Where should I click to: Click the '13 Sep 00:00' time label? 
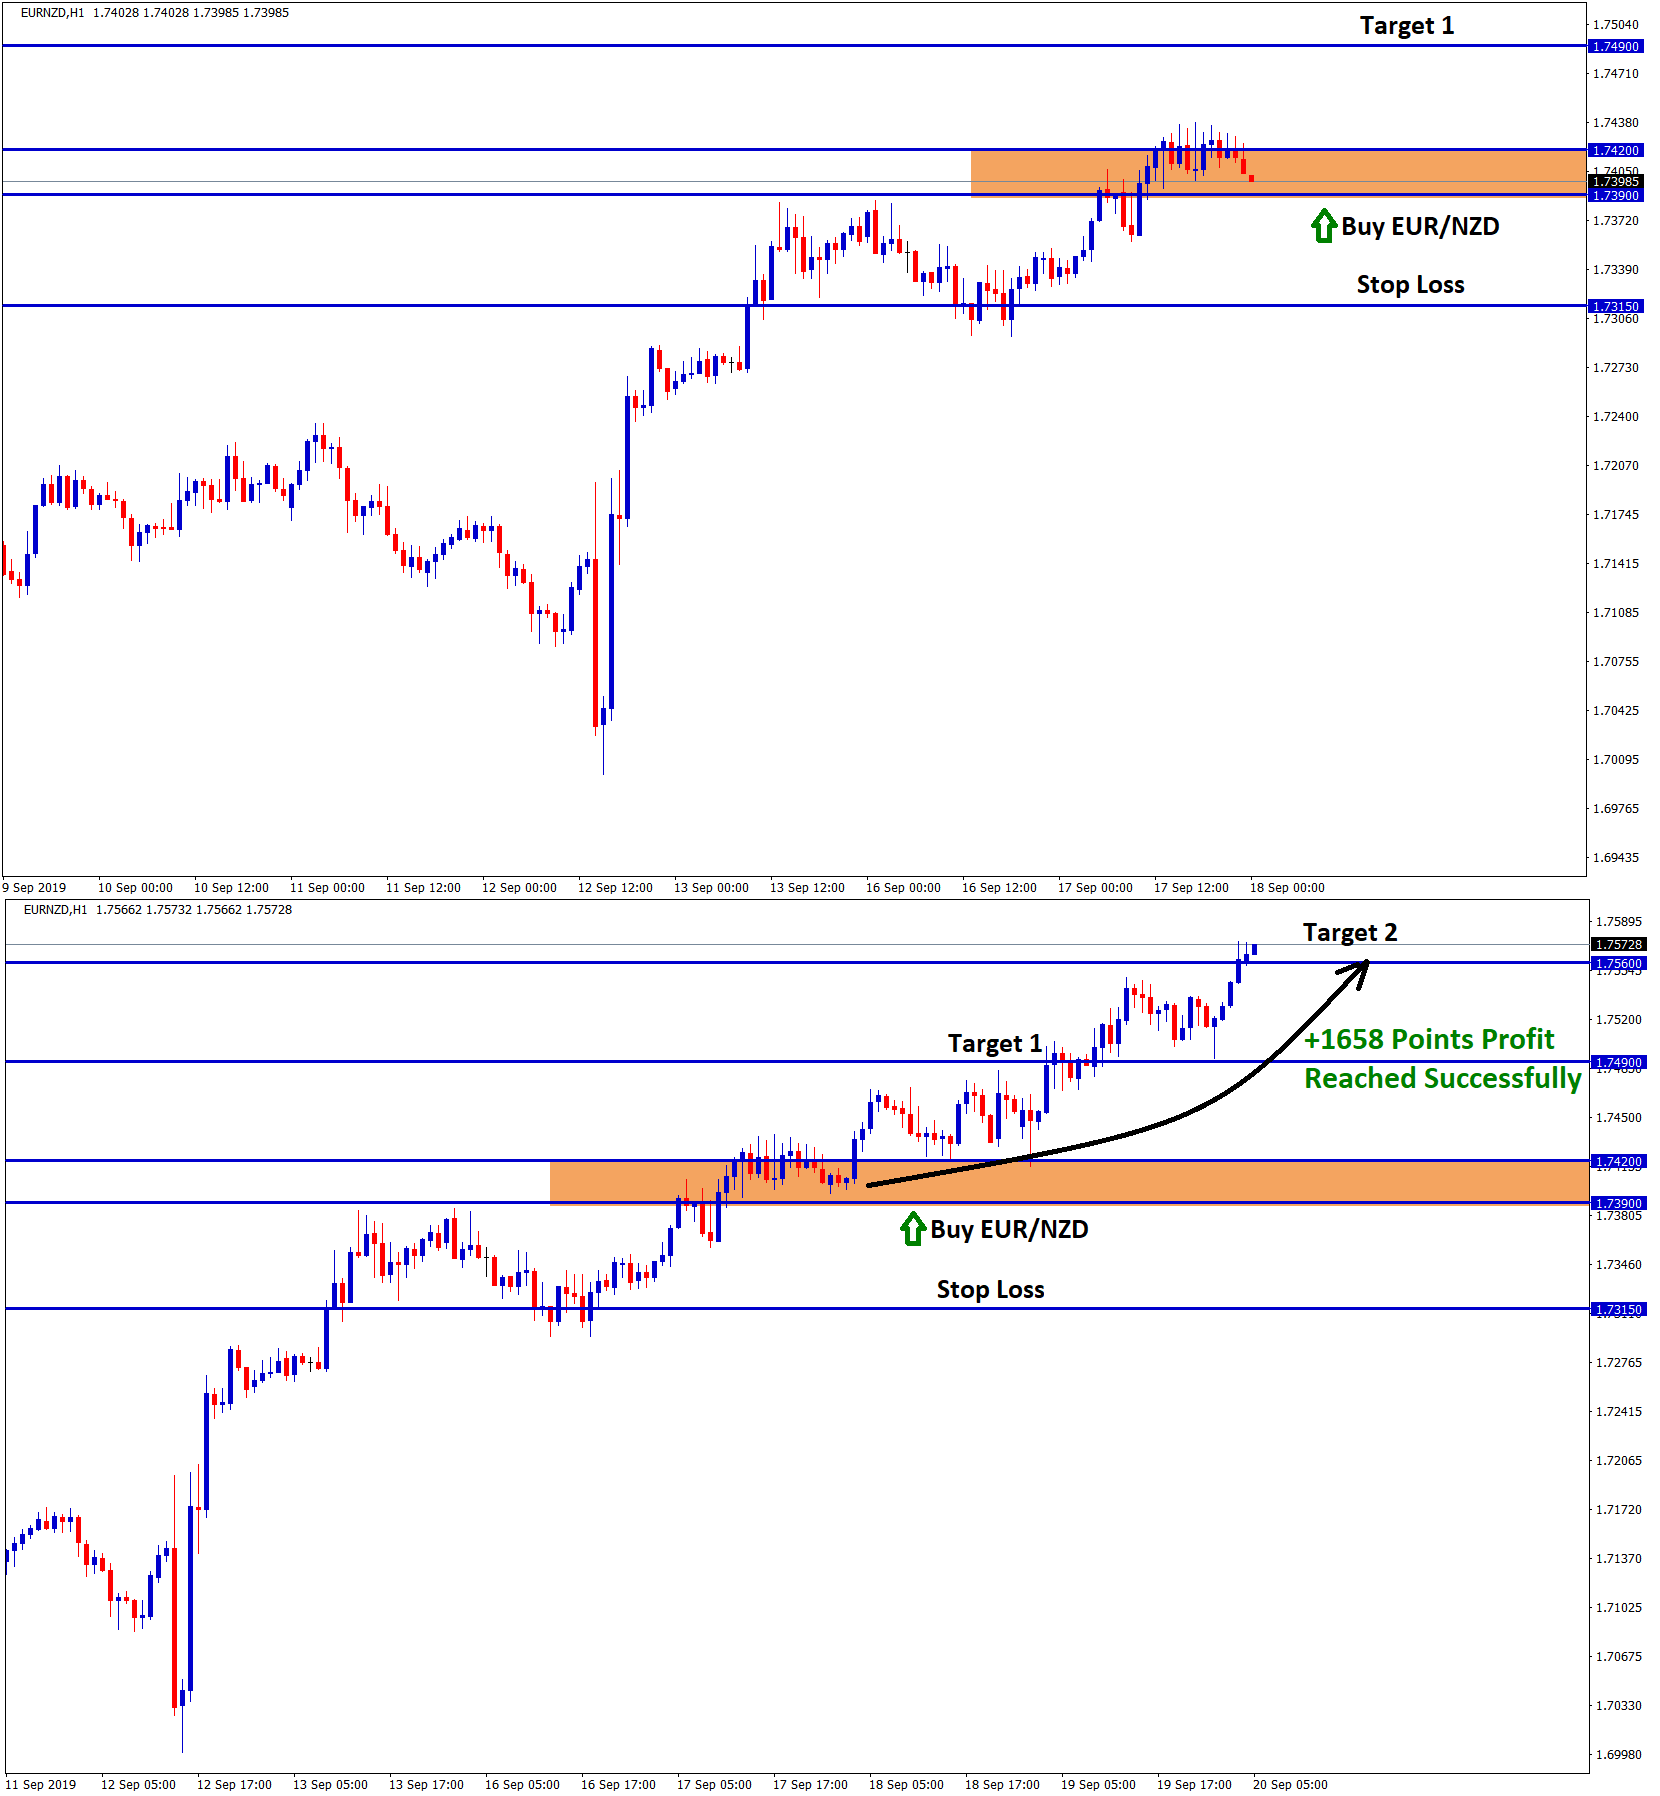click(711, 887)
